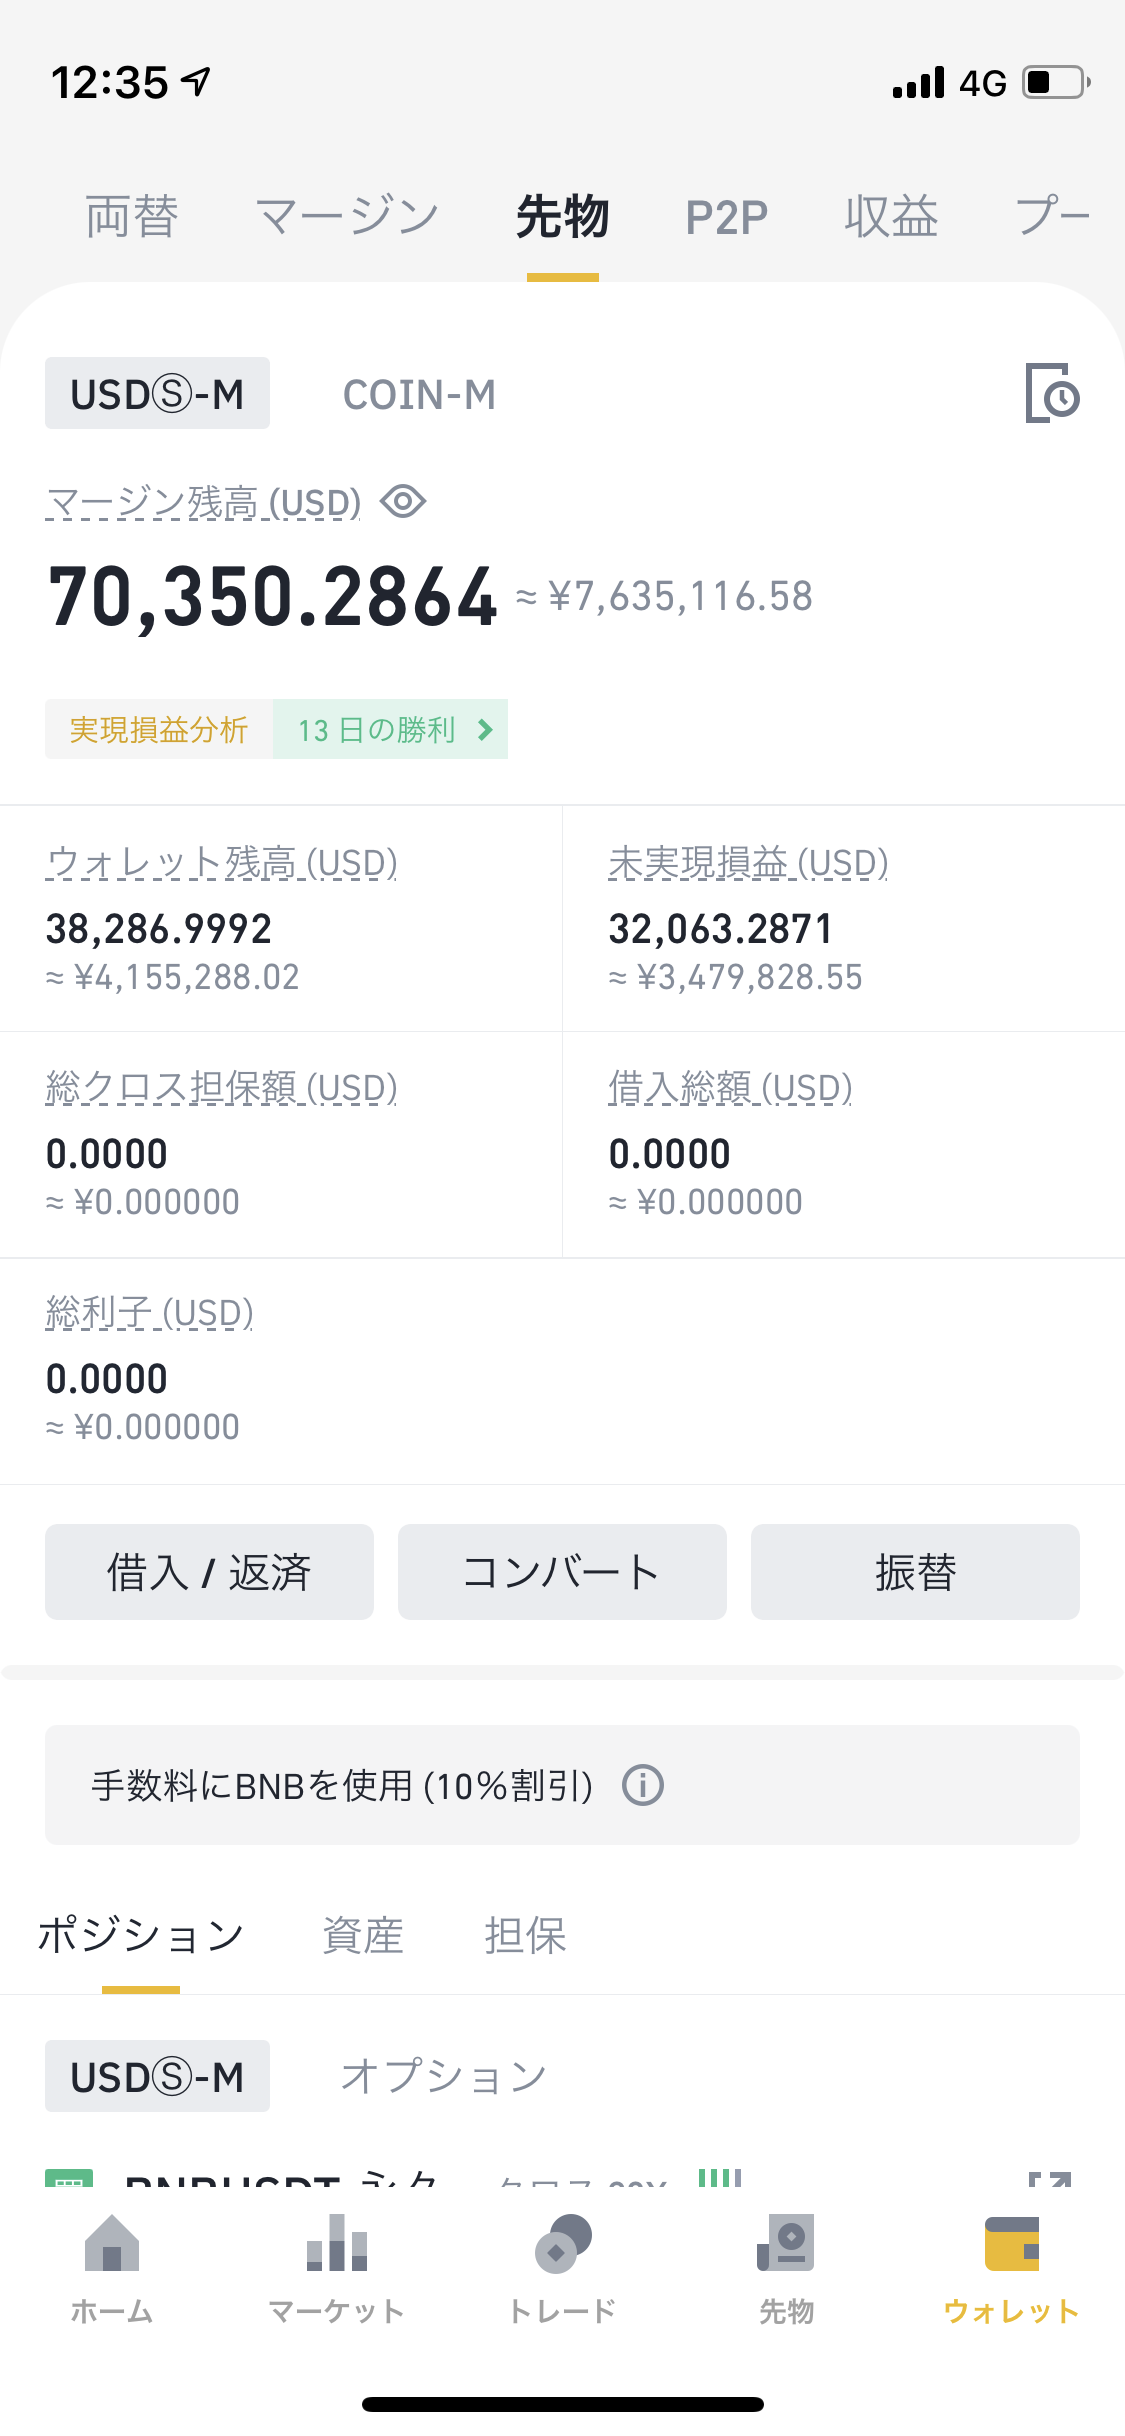Select the オプション positions filter
The height and width of the screenshot is (2436, 1125).
pos(443,2076)
